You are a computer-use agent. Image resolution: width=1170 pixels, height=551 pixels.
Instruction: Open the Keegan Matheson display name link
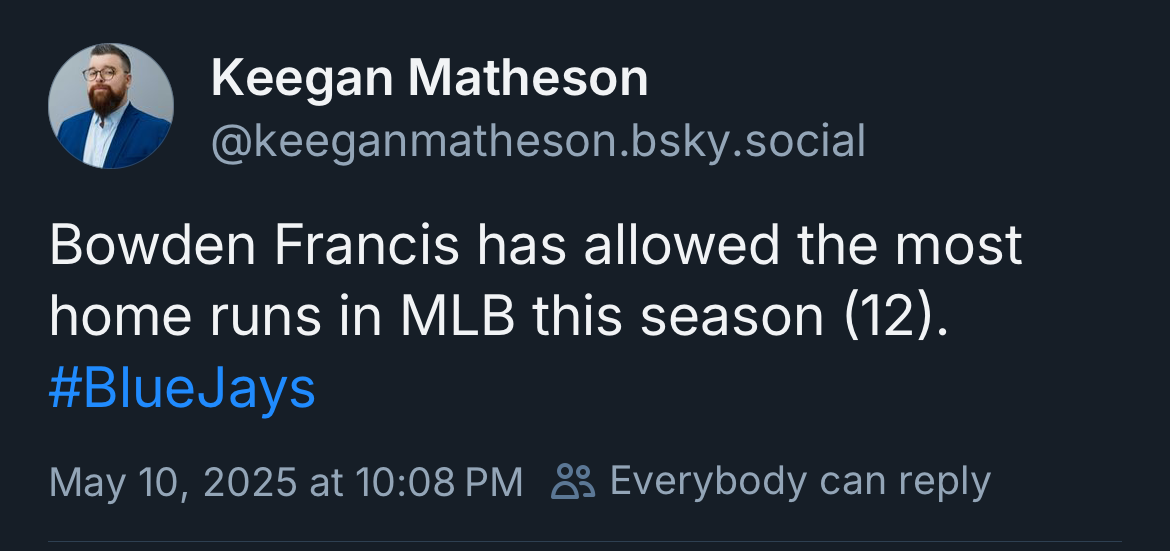(430, 79)
